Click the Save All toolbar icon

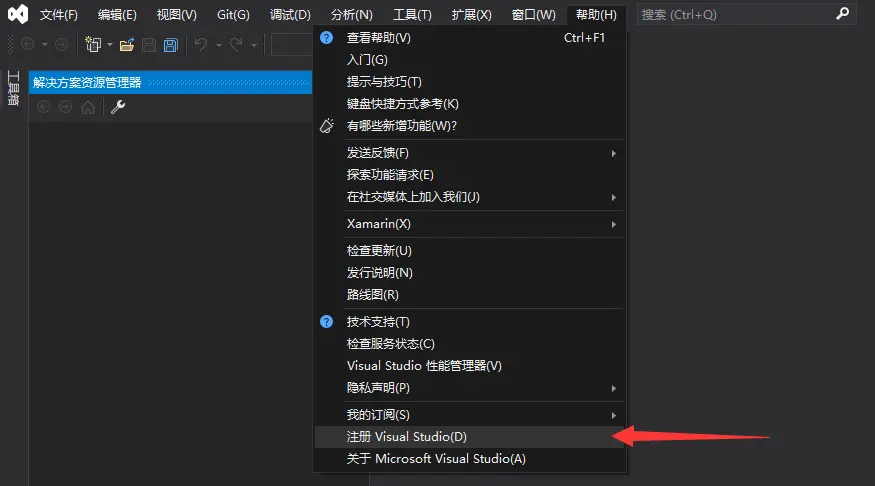(x=170, y=45)
